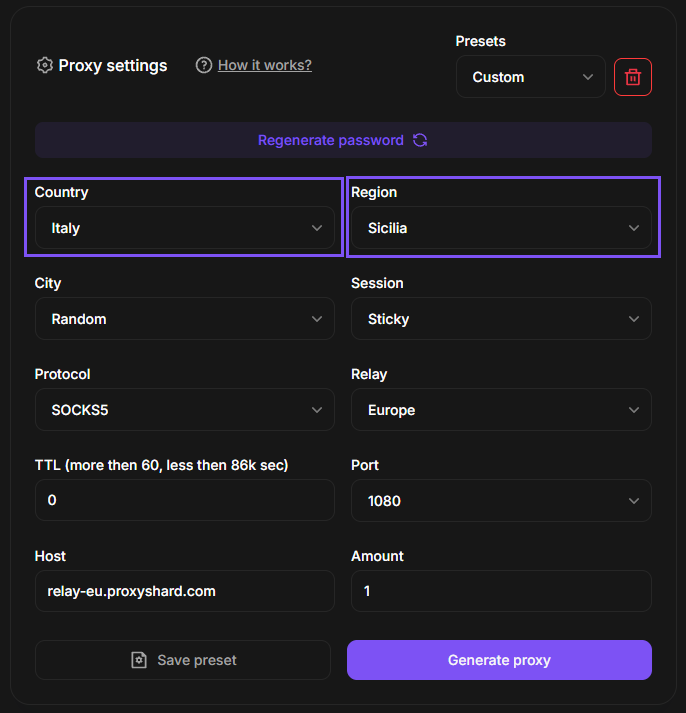Click the Host field with relay-eu.proxyshard.com

pos(184,591)
